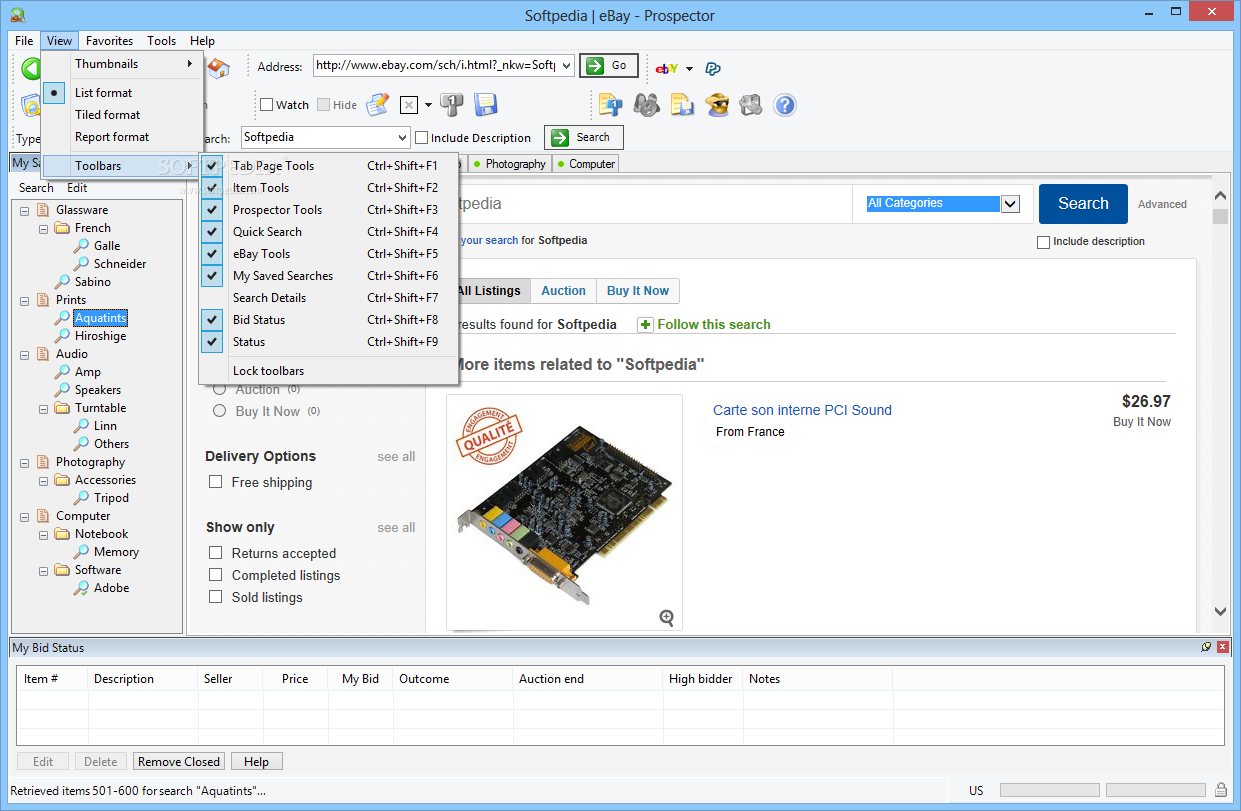The height and width of the screenshot is (811, 1241).
Task: Click the Remove Closed button
Action: tap(179, 761)
